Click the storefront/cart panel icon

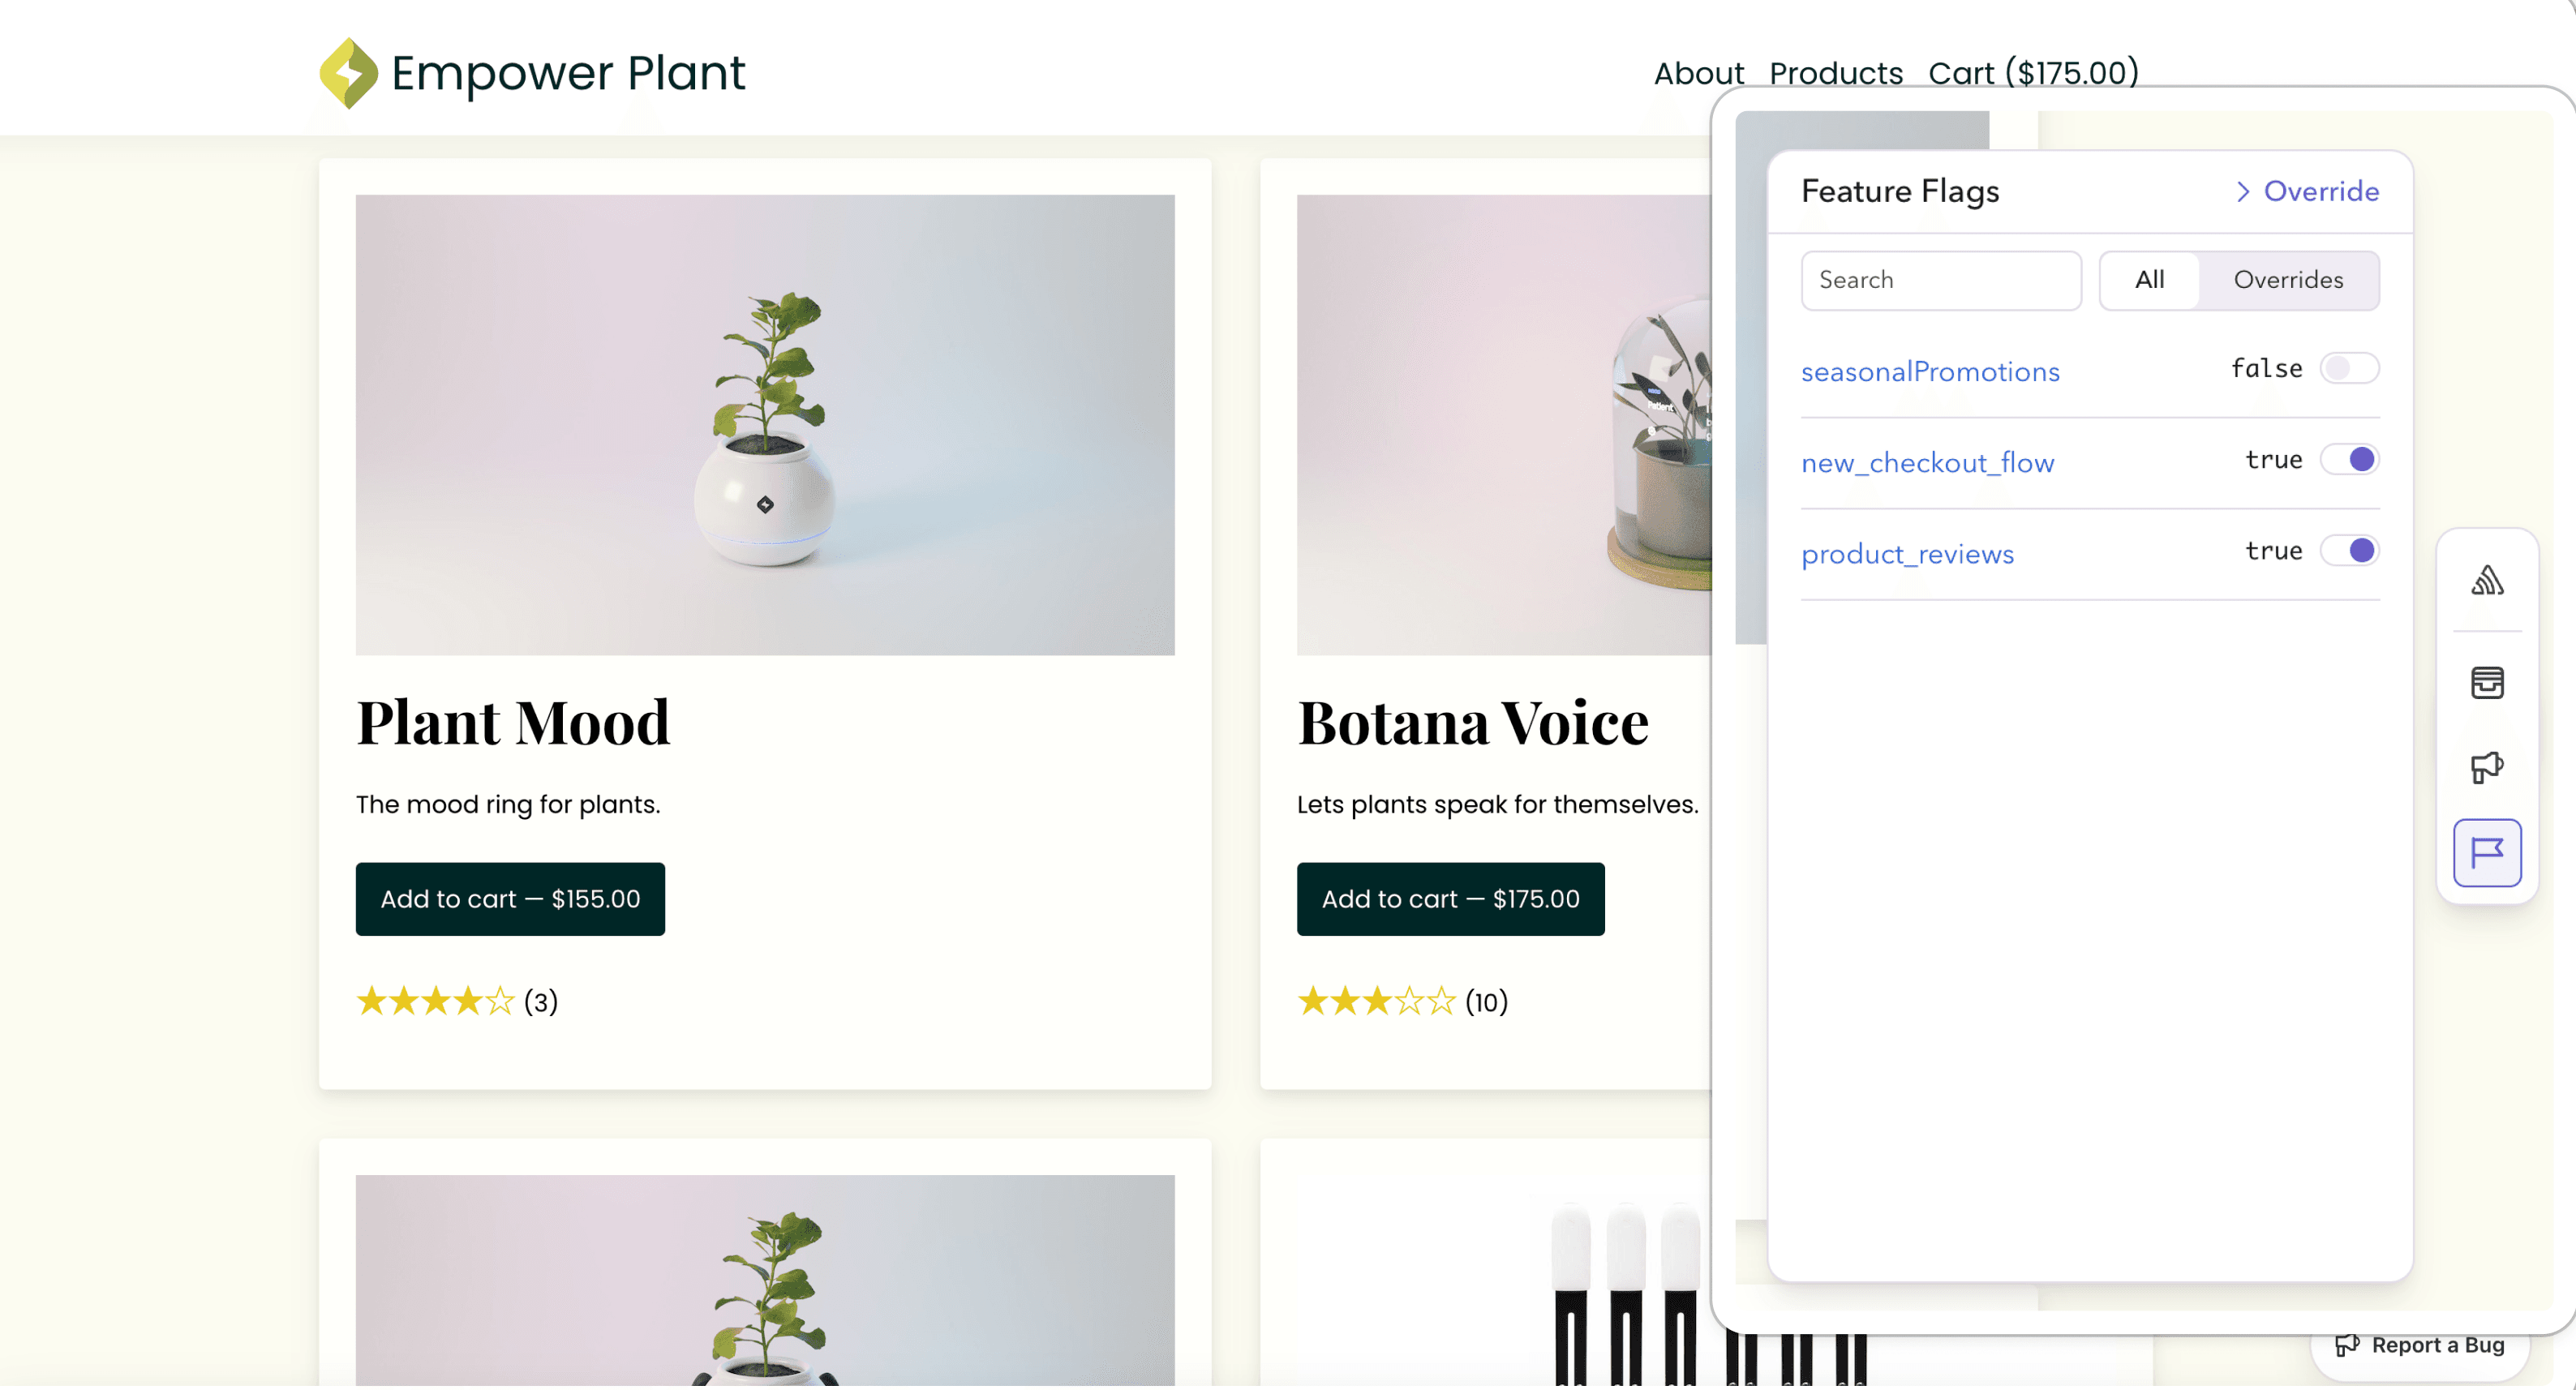[x=2487, y=681]
